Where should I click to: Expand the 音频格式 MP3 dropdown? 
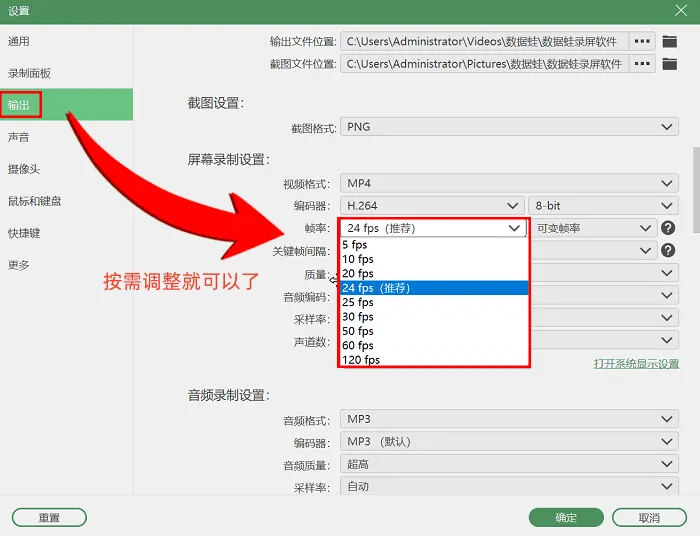coord(509,419)
